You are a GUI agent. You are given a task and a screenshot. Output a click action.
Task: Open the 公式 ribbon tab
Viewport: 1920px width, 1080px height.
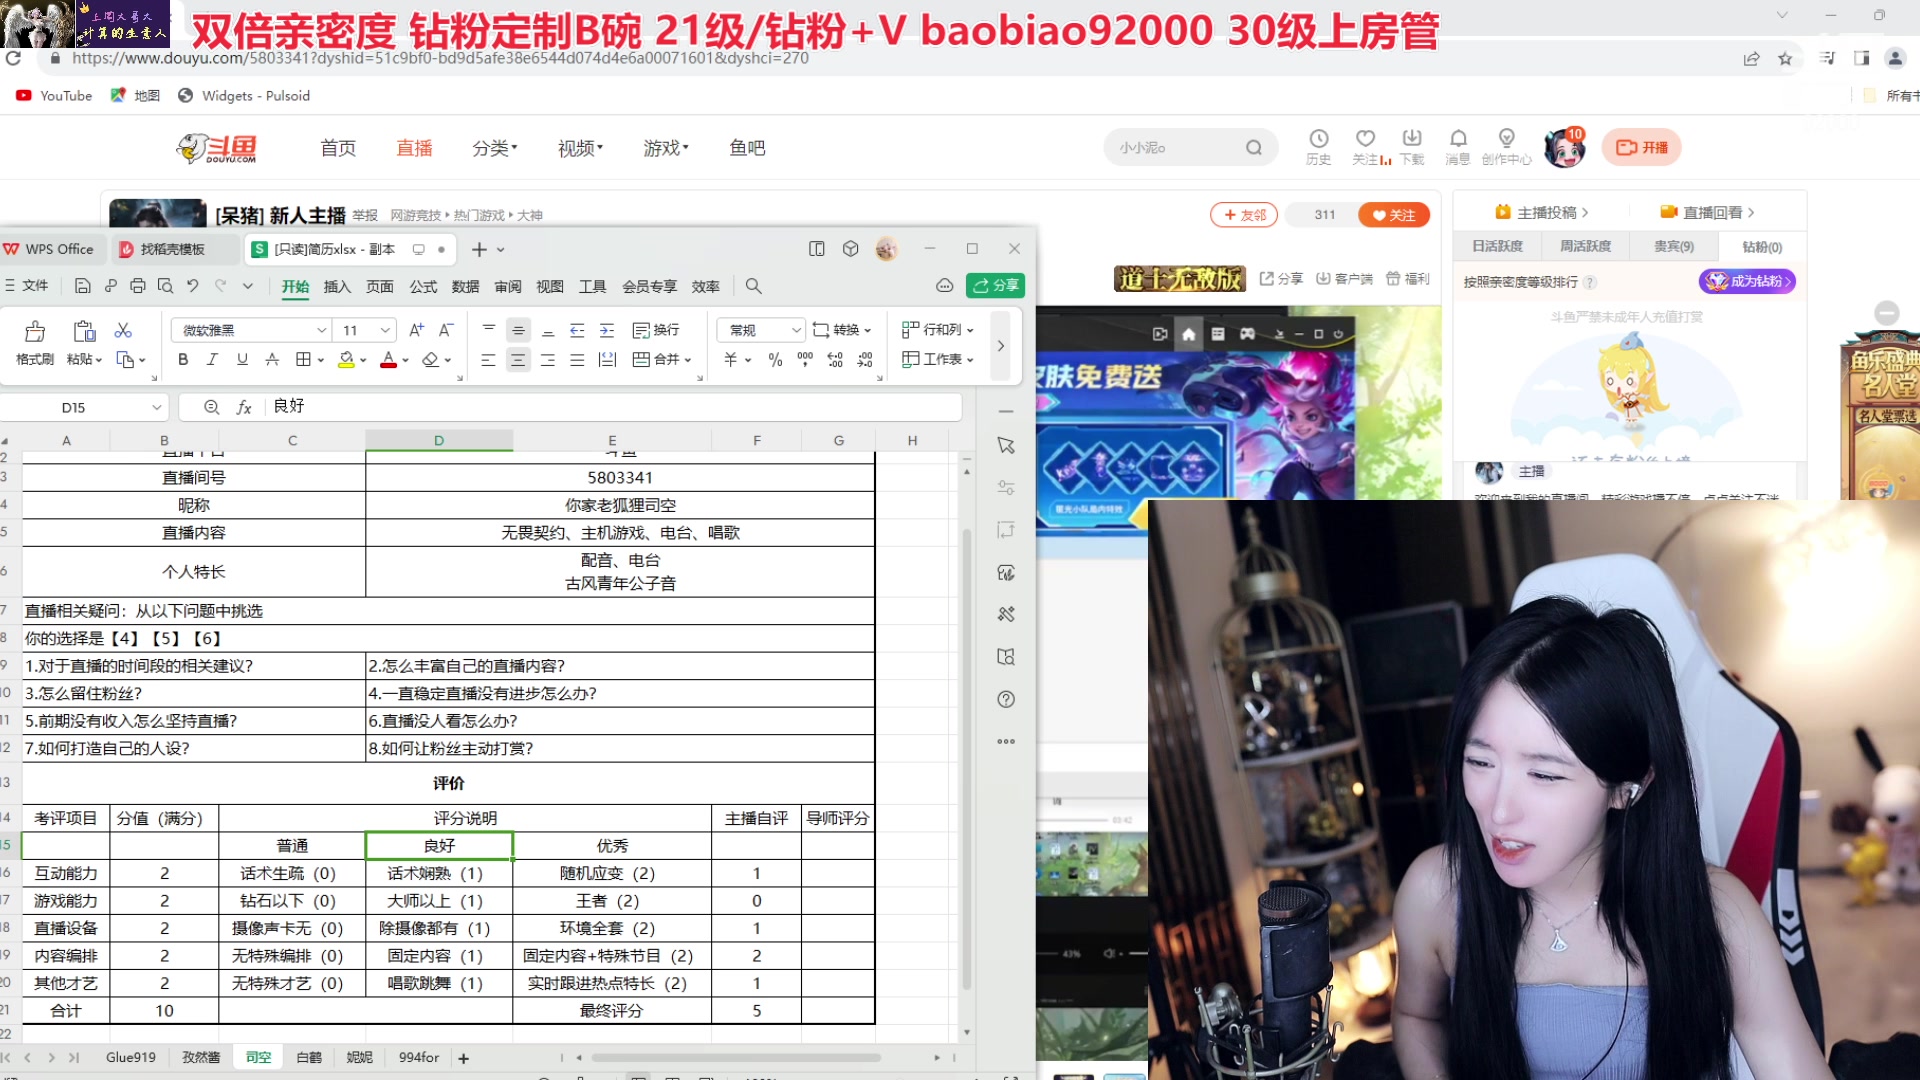[423, 287]
